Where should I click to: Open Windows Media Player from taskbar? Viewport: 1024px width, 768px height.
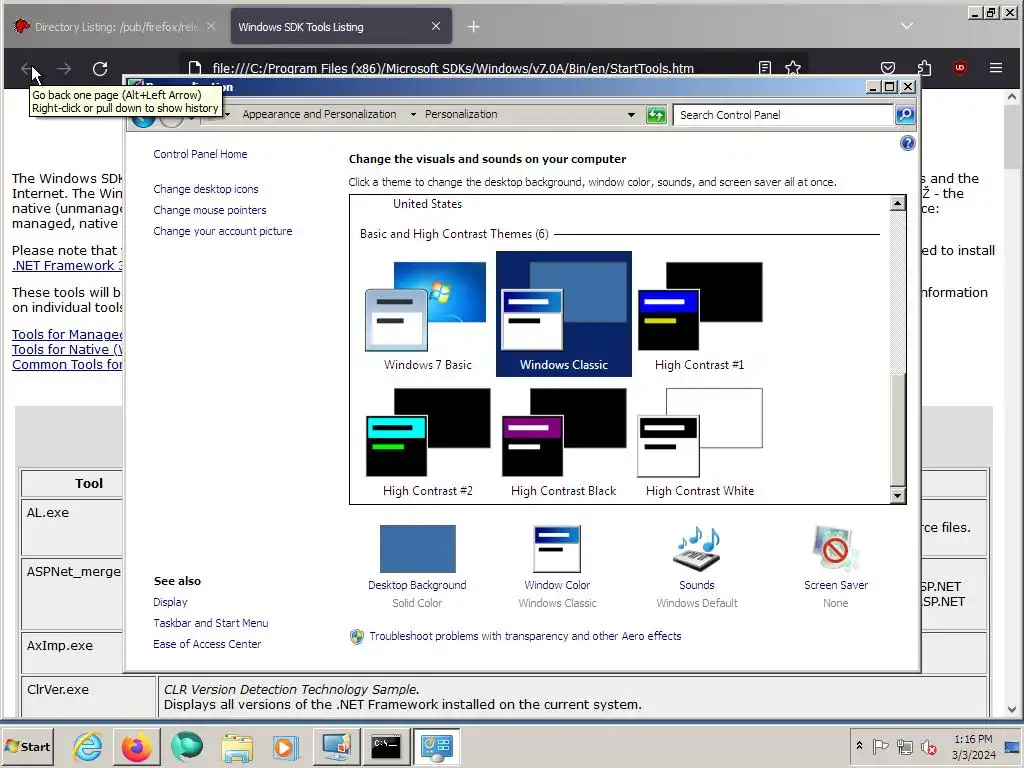(285, 746)
